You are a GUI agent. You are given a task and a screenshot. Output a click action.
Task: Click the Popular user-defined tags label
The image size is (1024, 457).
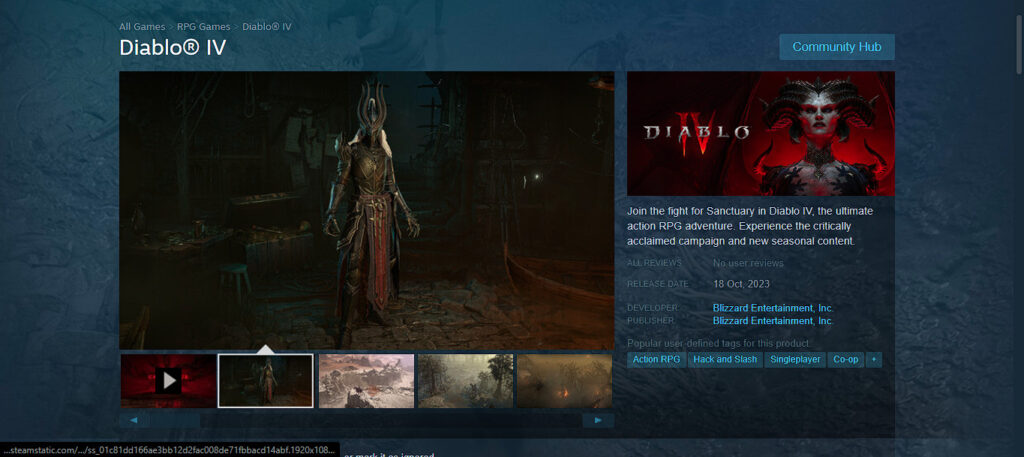[x=719, y=343]
